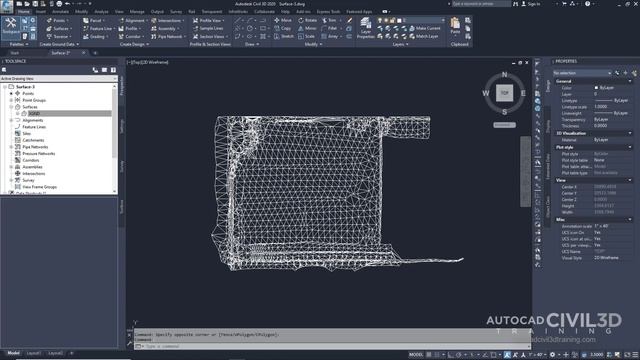This screenshot has height=360, width=640.
Task: Click the MODEL button in status bar
Action: click(416, 355)
